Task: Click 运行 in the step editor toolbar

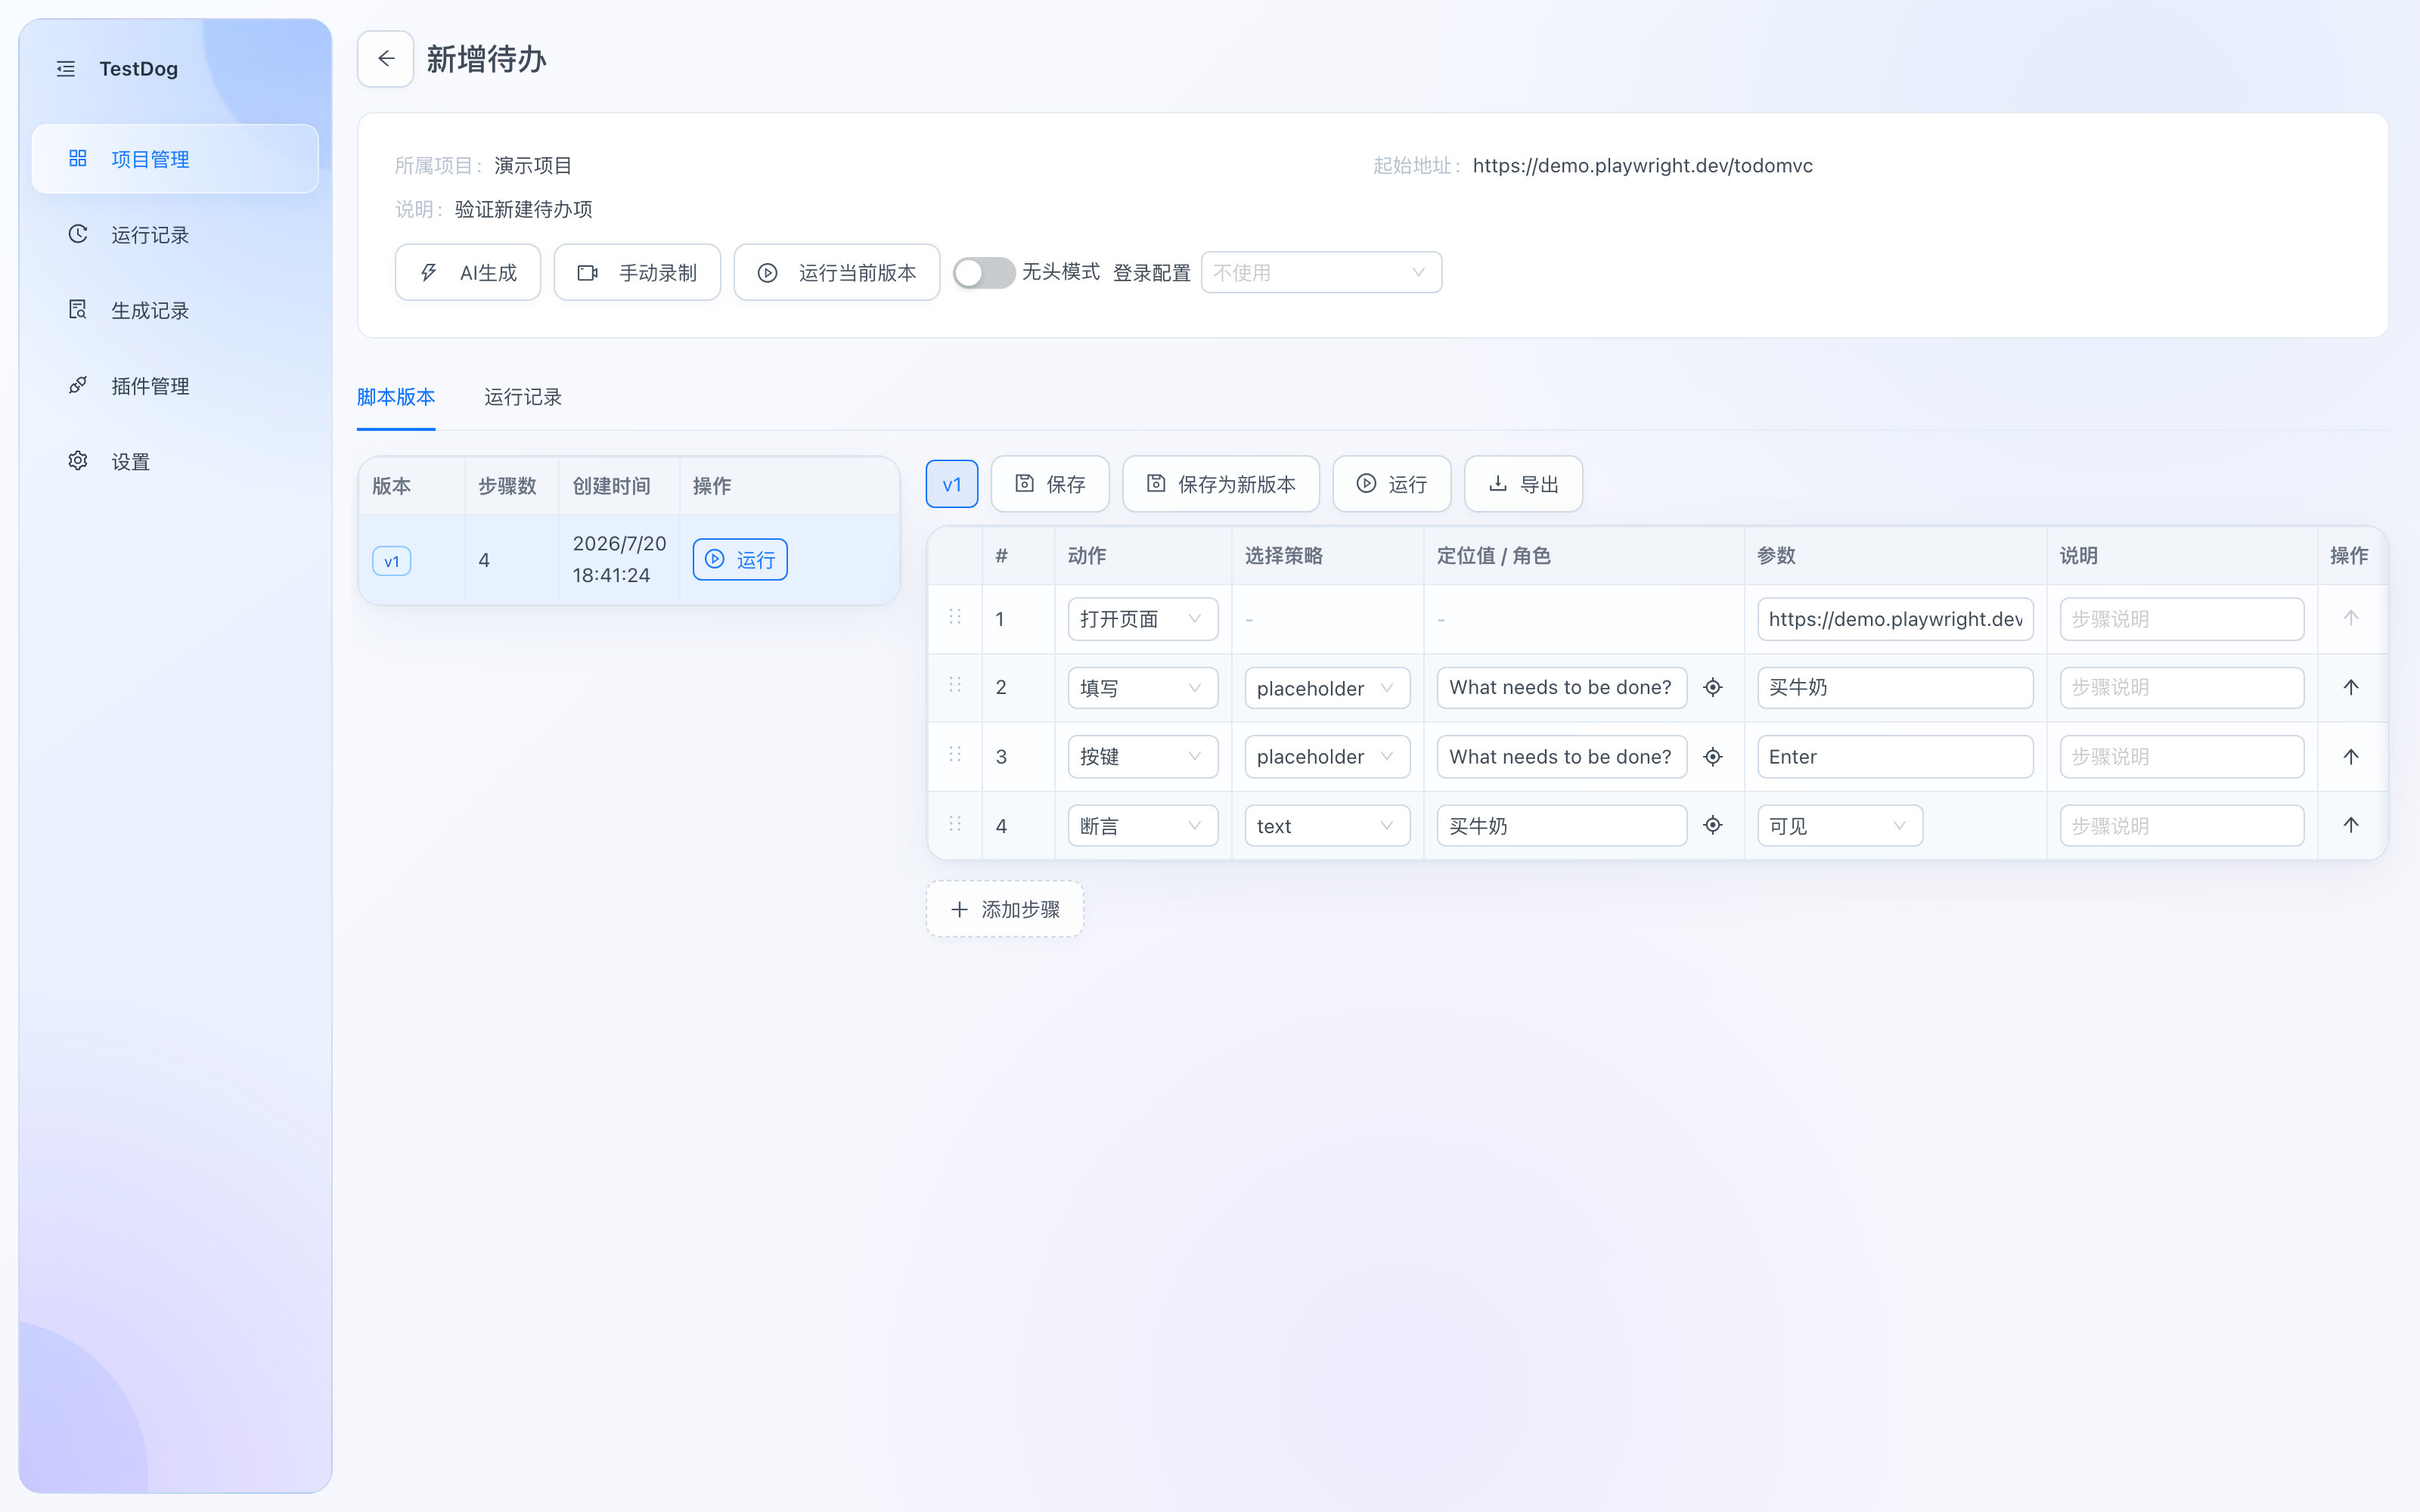Action: click(1392, 484)
